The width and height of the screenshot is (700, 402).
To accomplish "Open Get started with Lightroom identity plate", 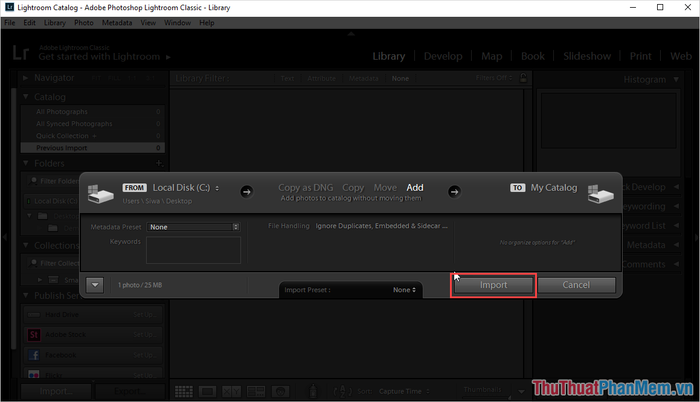I will tap(104, 57).
